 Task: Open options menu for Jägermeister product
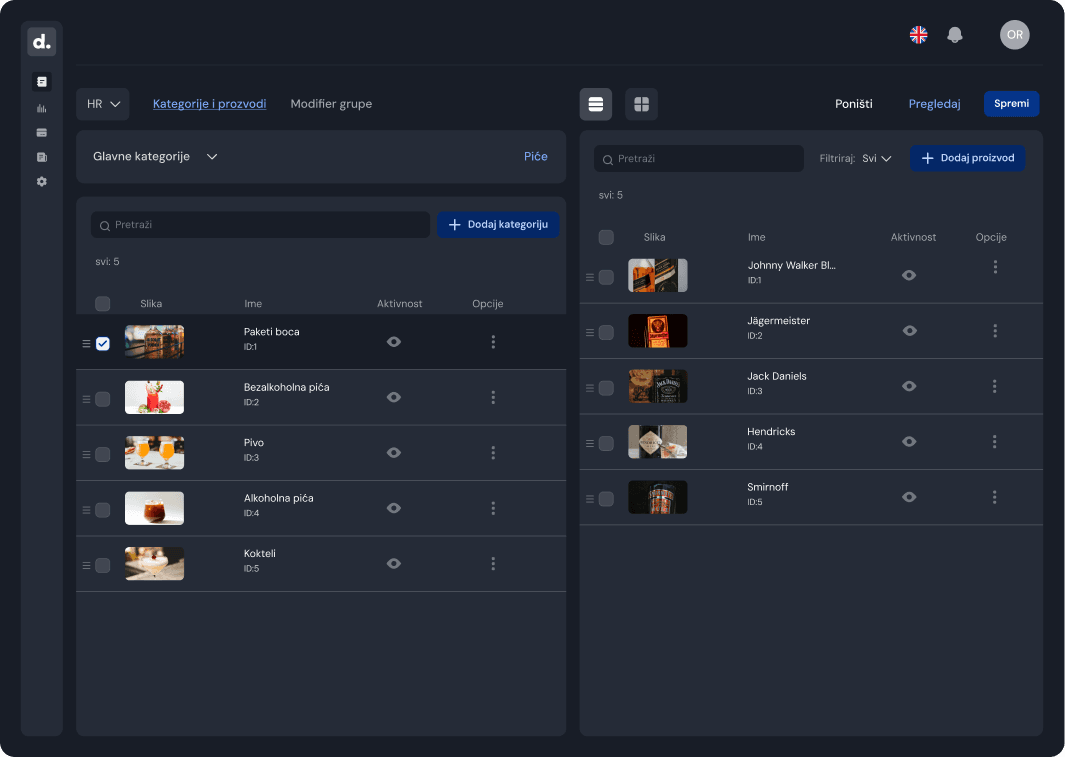pos(995,331)
